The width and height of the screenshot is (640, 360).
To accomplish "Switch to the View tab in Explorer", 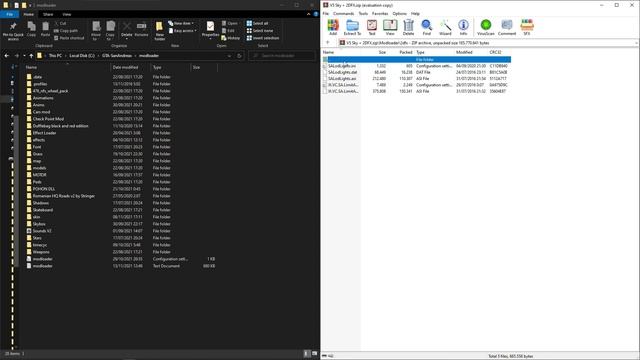I will (67, 14).
